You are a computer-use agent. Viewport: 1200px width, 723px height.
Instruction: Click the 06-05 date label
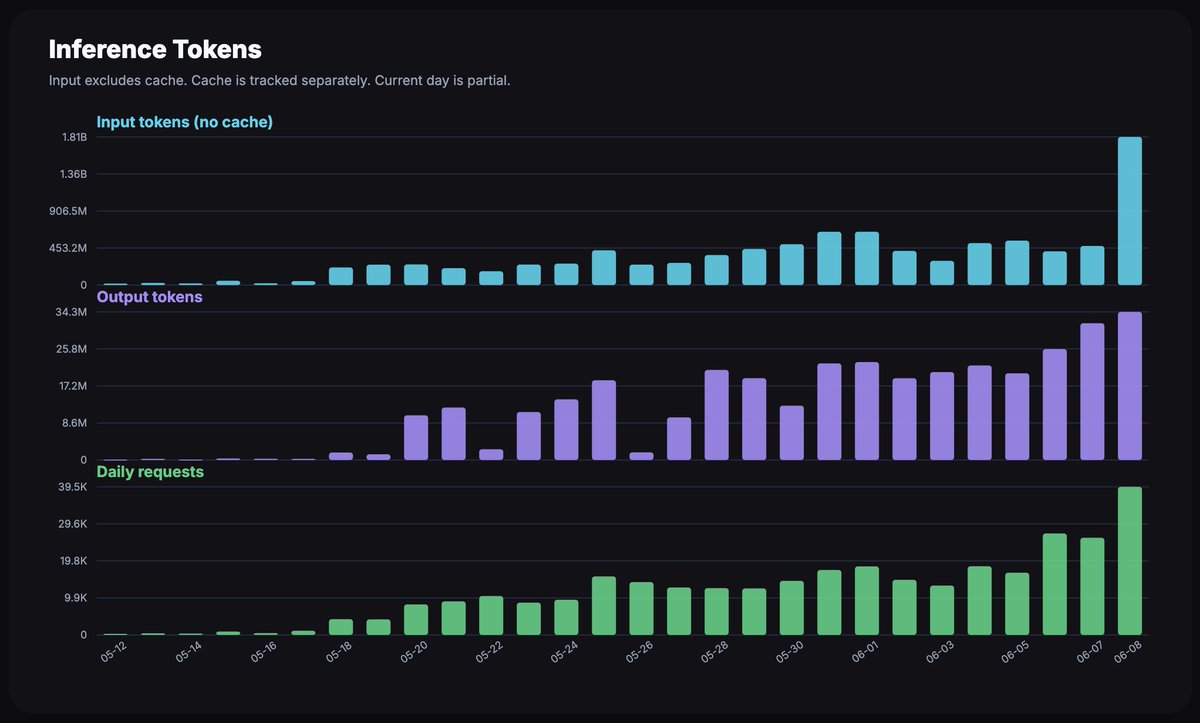(x=1014, y=653)
